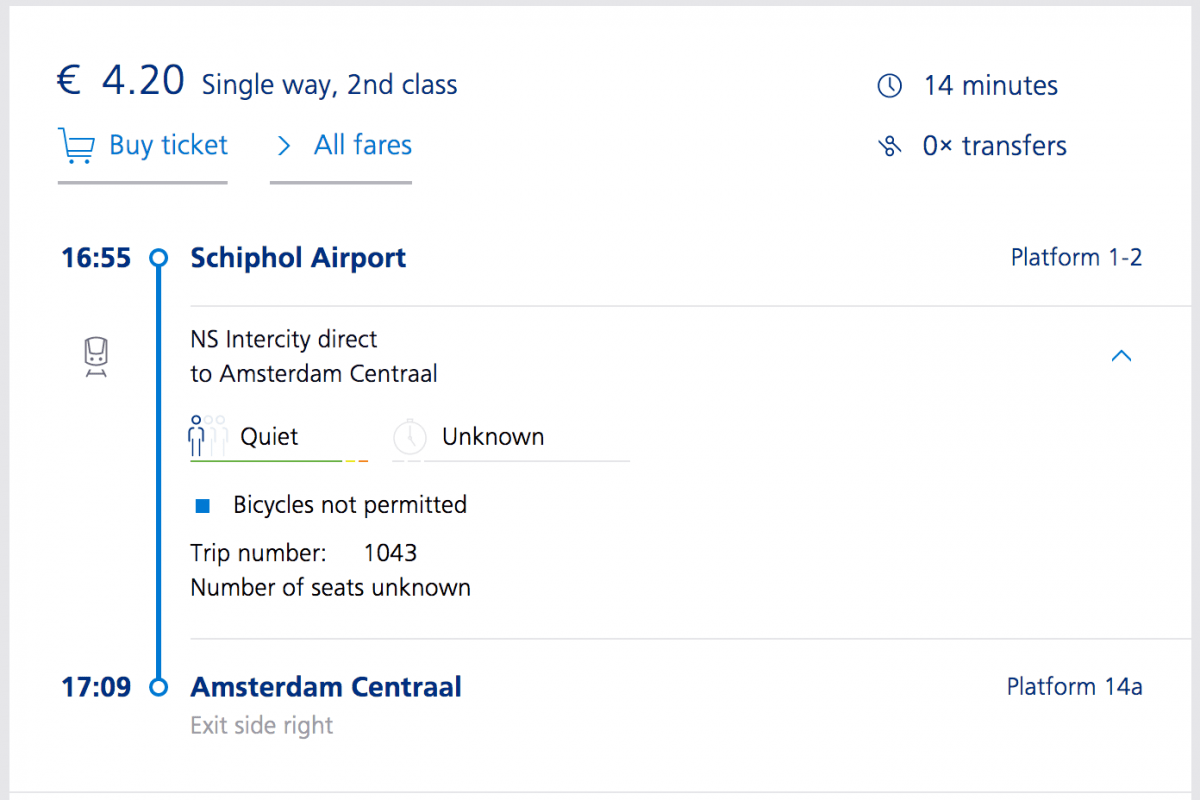Select the Amsterdam Centraal station name
Image resolution: width=1200 pixels, height=800 pixels.
326,688
